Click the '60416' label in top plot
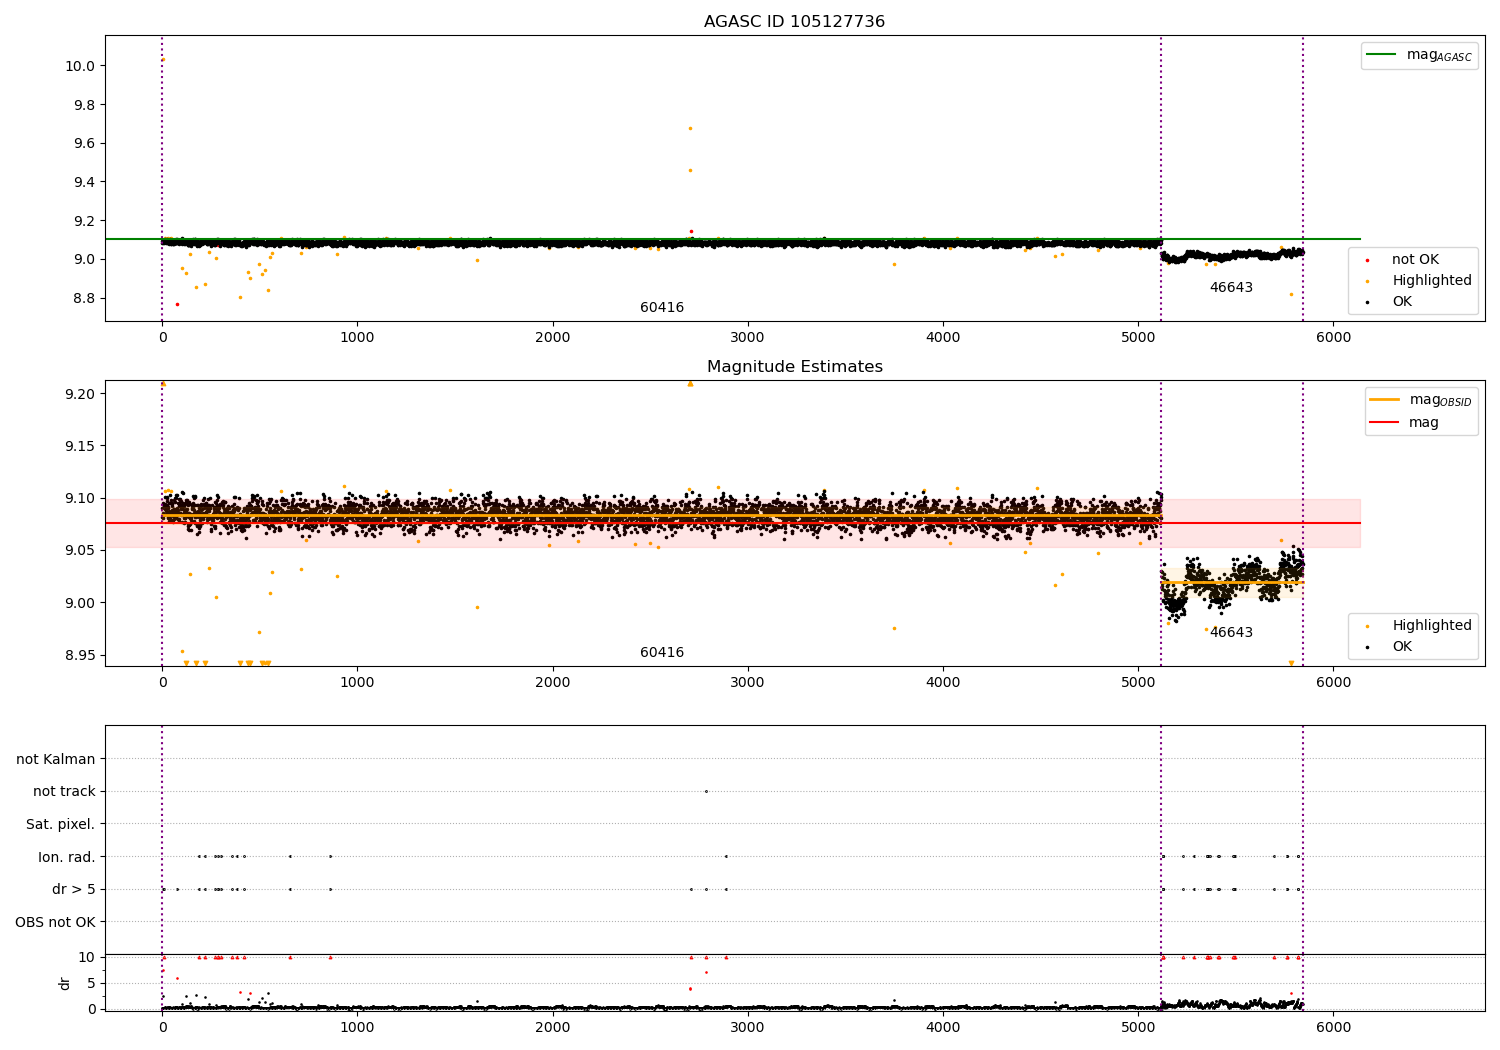This screenshot has width=1500, height=1050. [662, 308]
